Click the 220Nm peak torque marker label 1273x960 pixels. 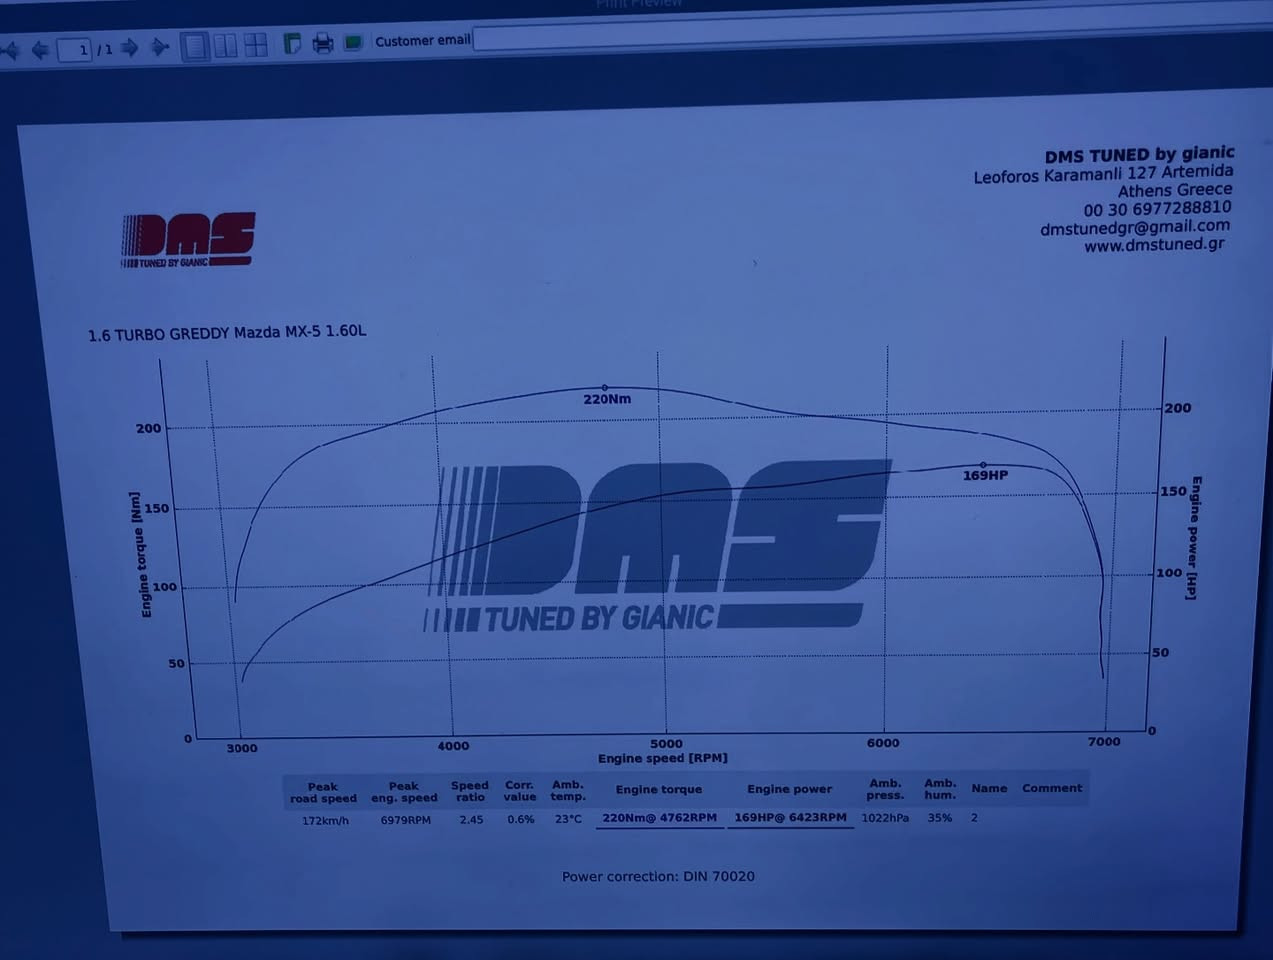(x=607, y=399)
